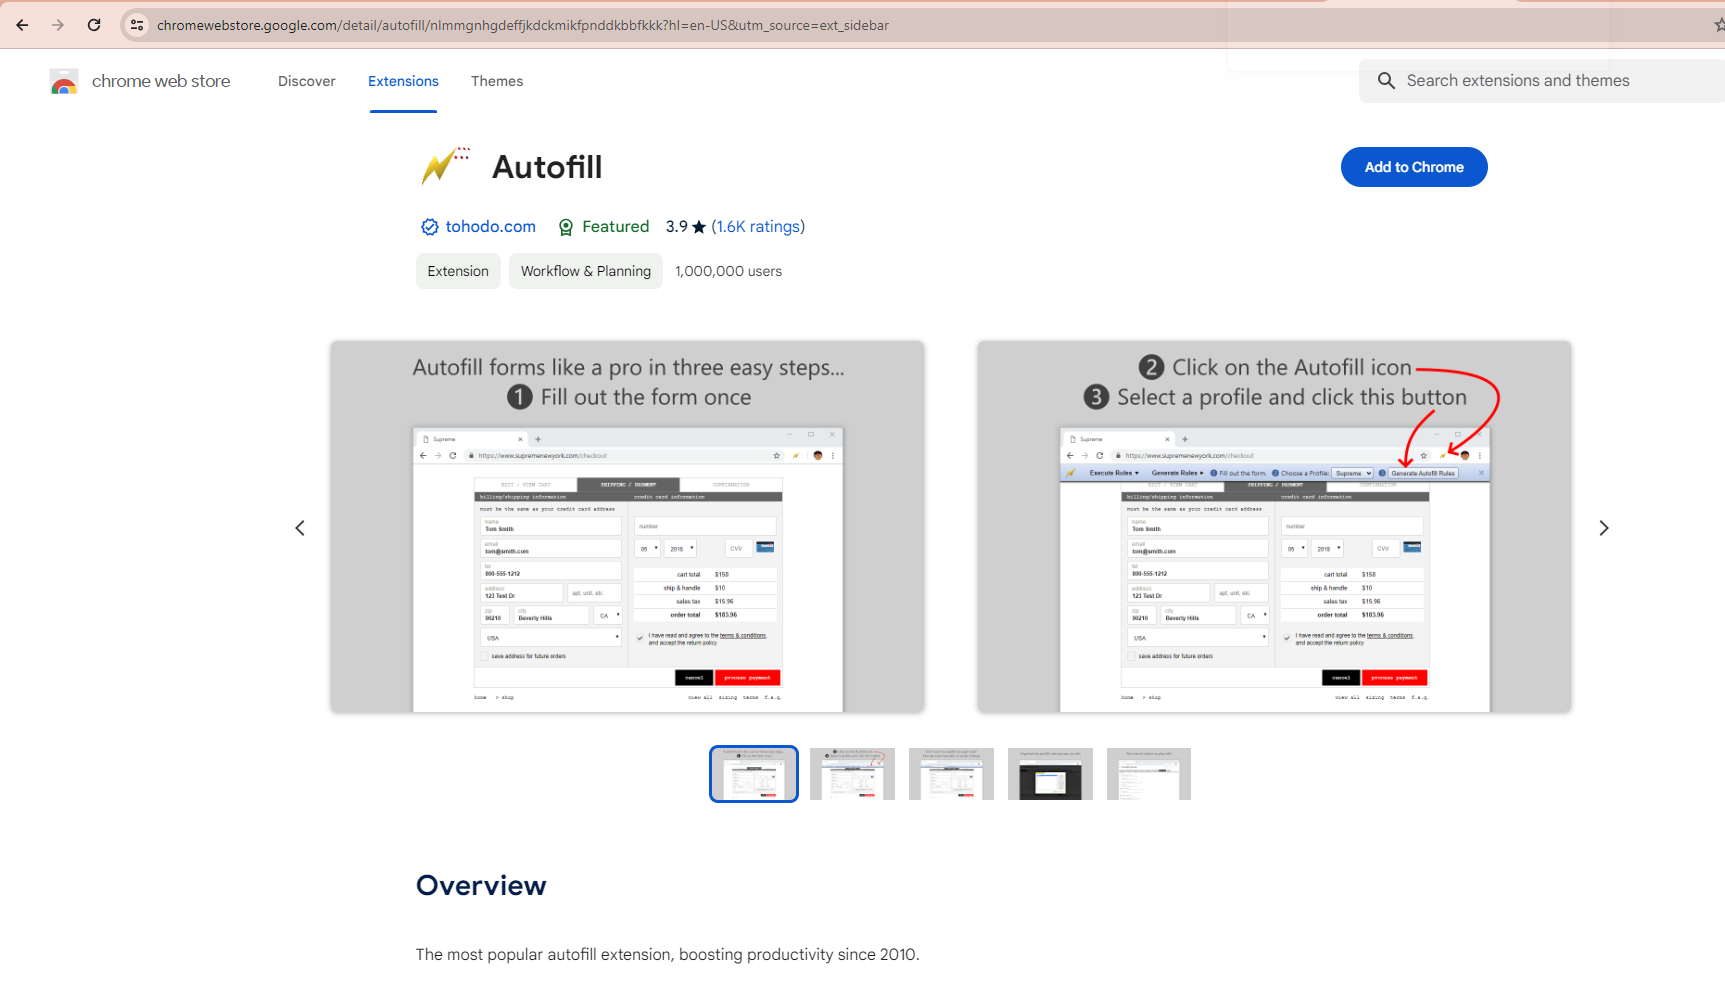
Task: Select the first screenshot thumbnail
Action: click(x=754, y=774)
